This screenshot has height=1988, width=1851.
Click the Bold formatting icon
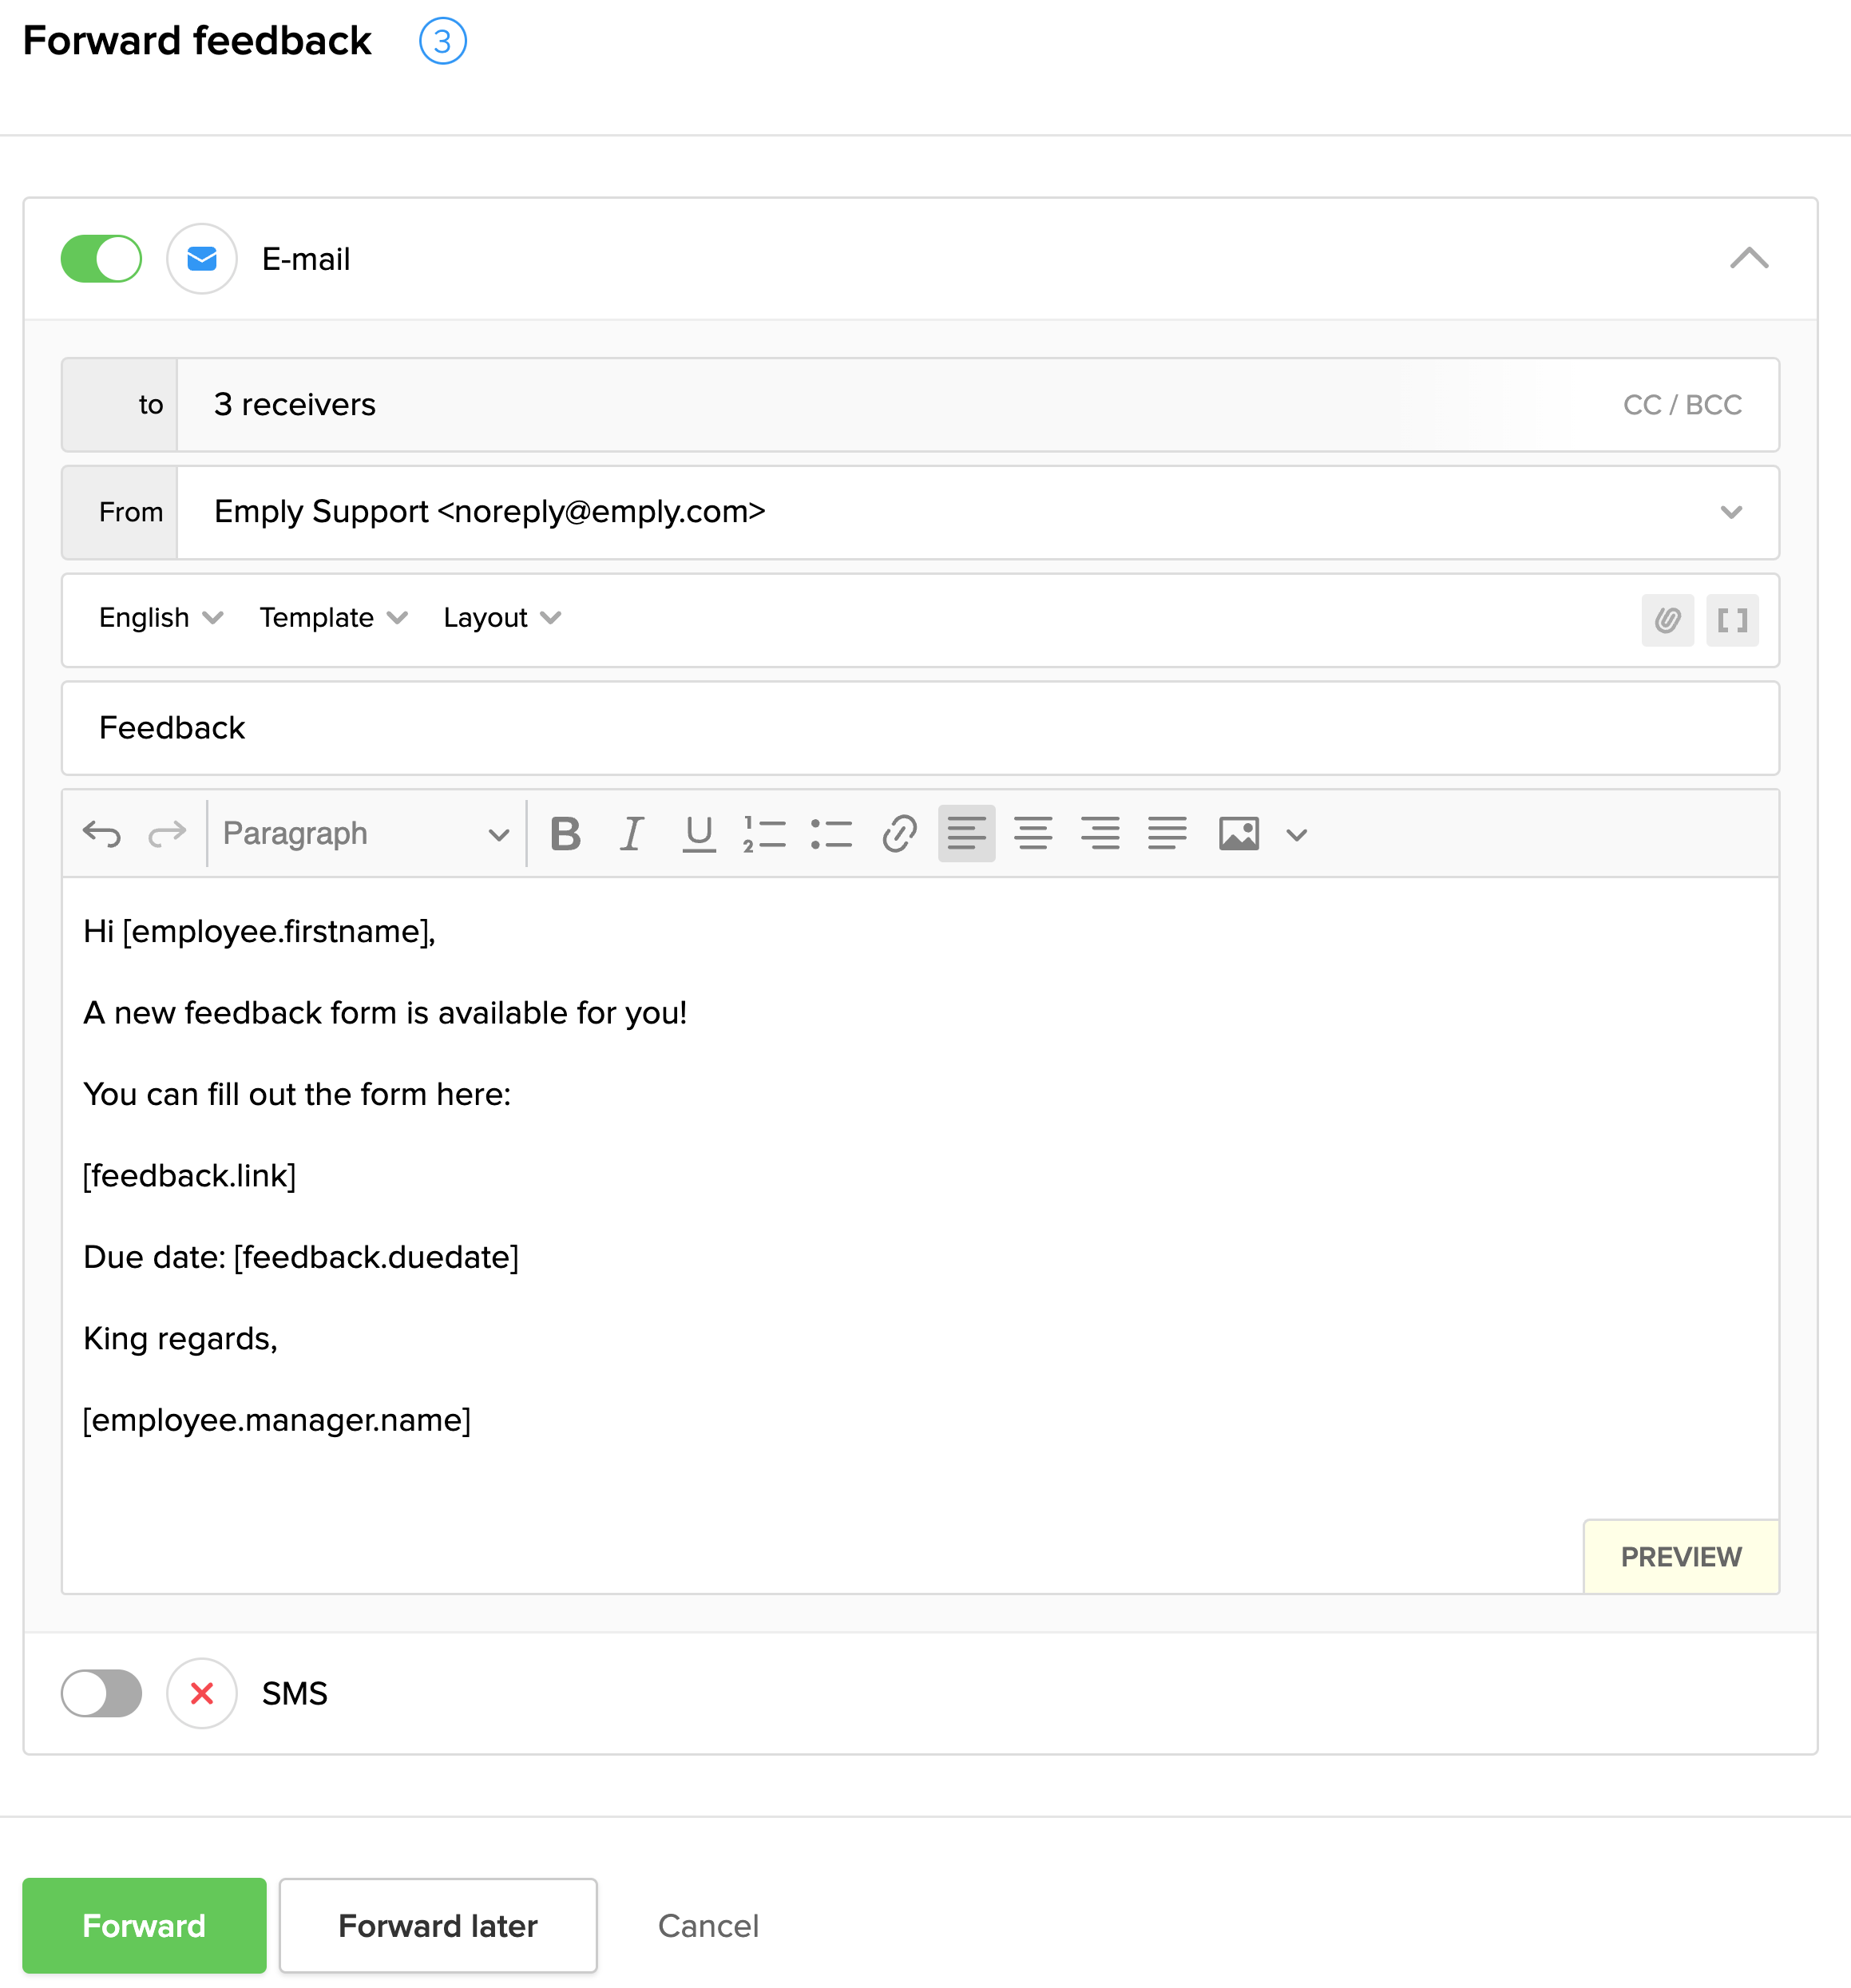click(x=565, y=833)
